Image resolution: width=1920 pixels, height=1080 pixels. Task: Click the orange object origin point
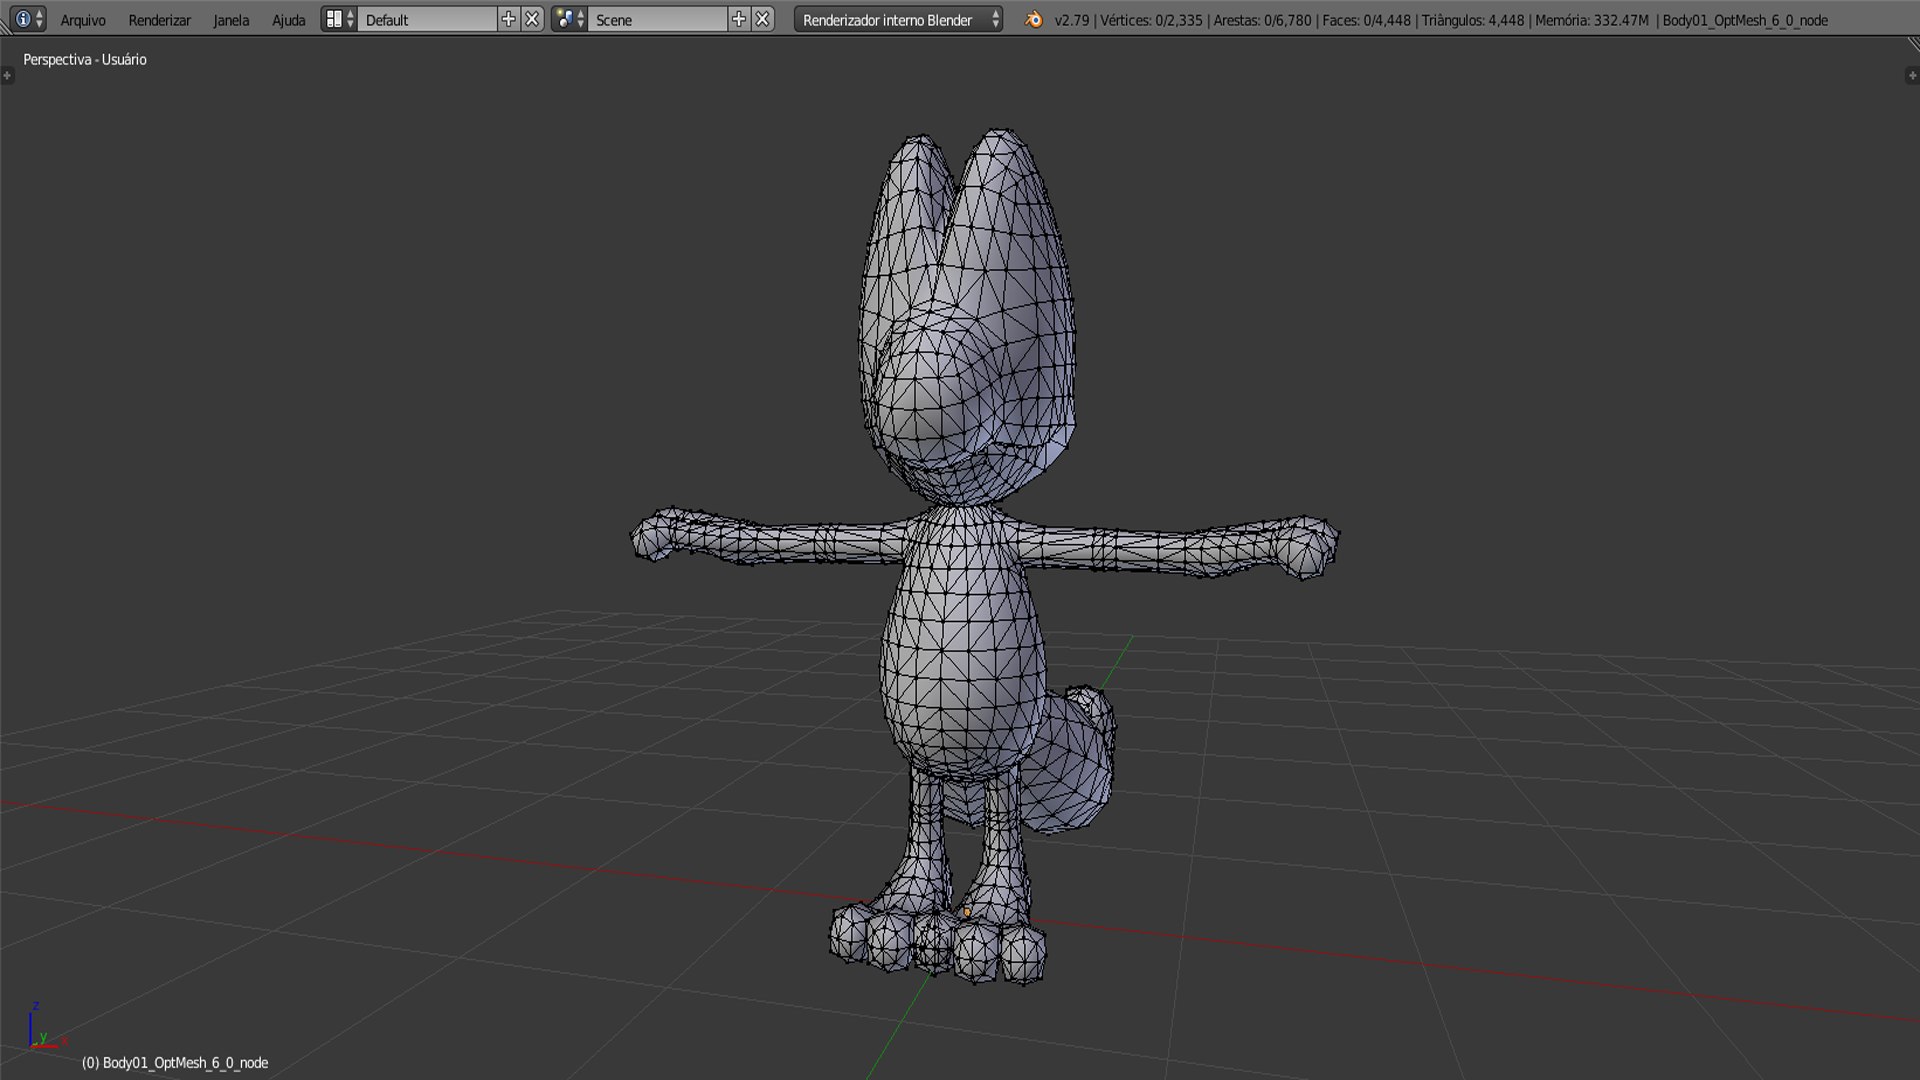click(967, 912)
